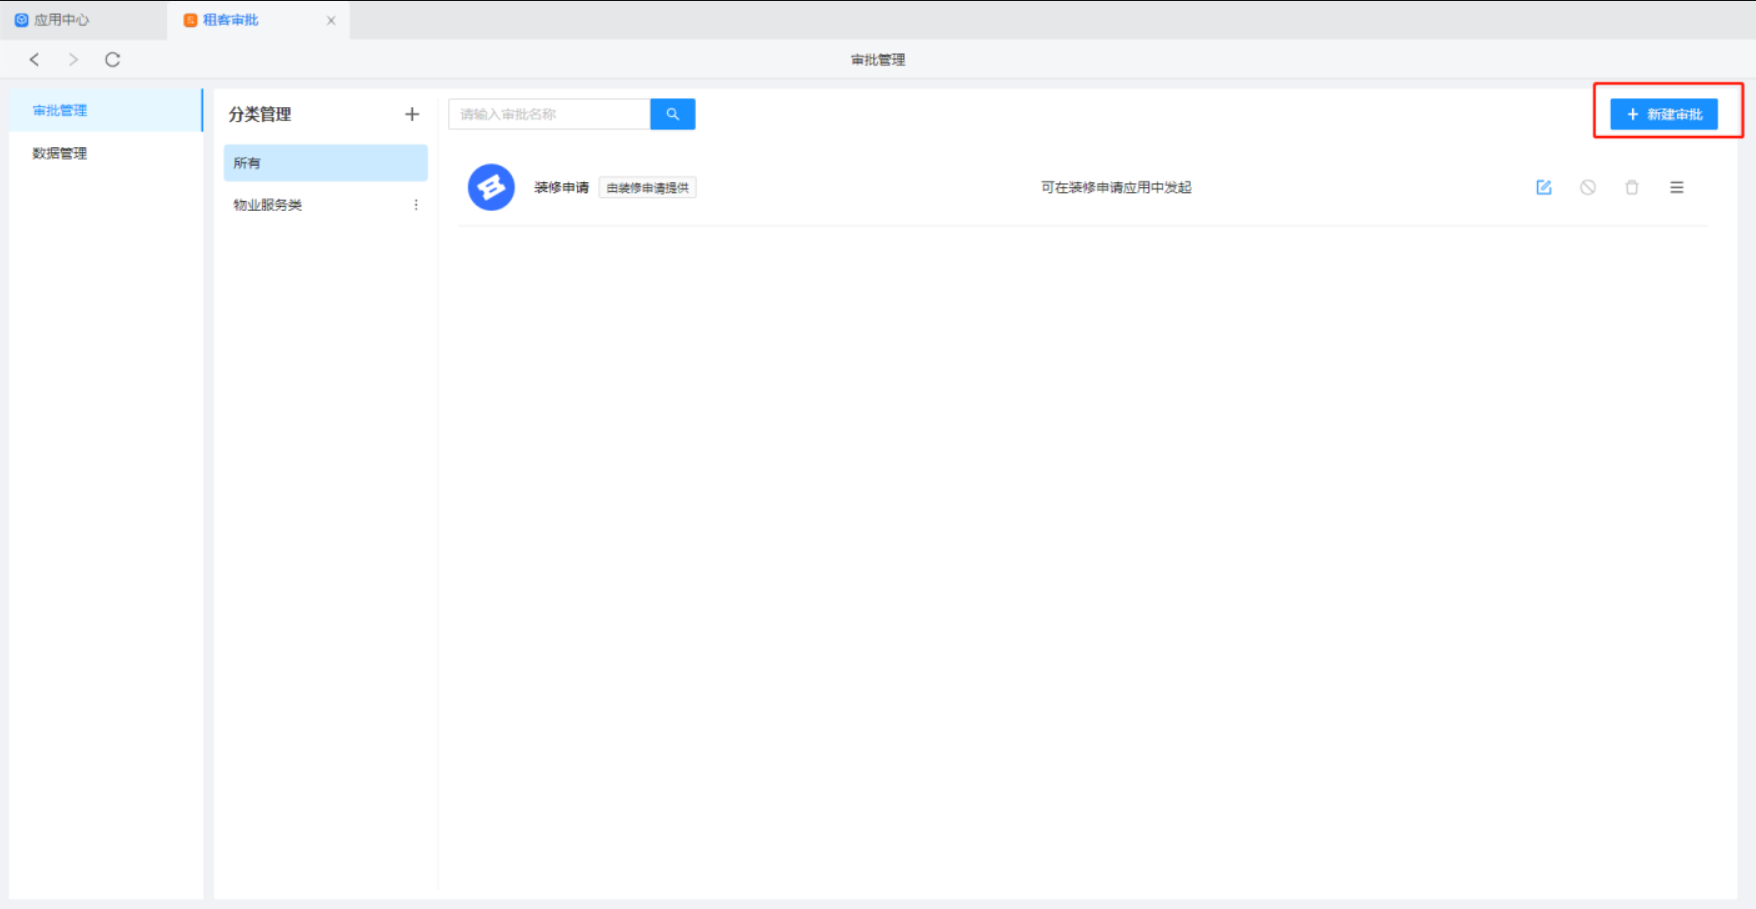
Task: Open 数据管理 in the sidebar
Action: [x=60, y=154]
